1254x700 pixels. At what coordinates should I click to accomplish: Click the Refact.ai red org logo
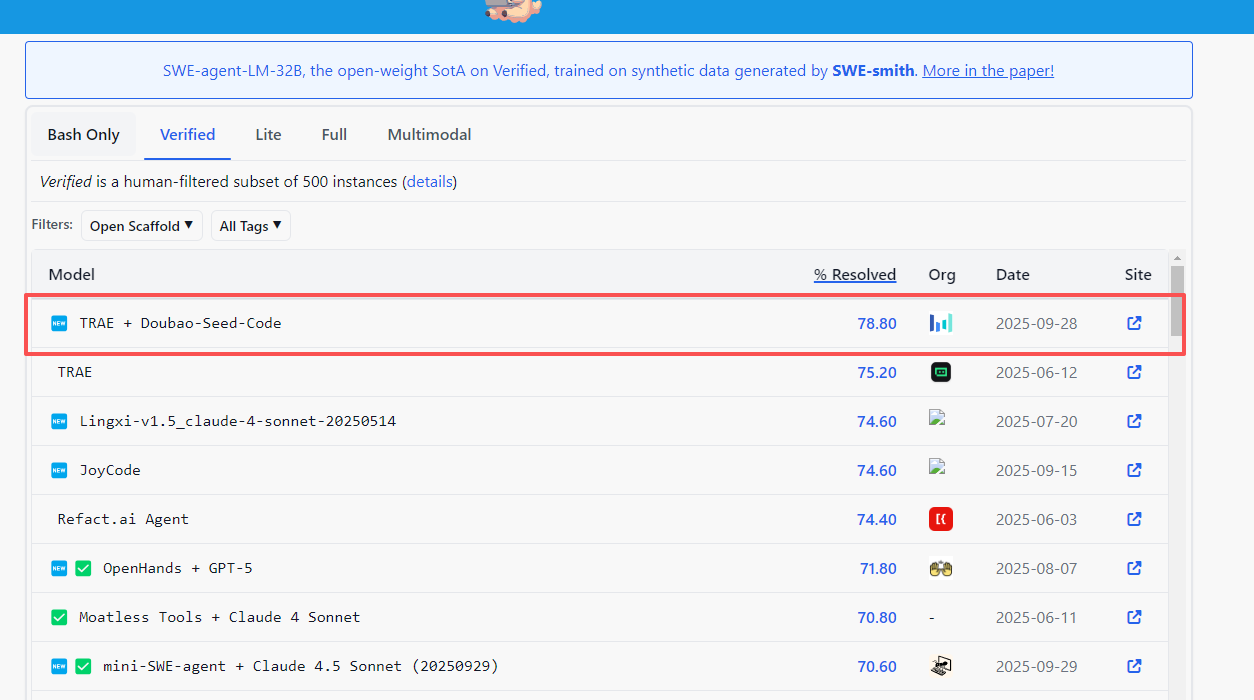pyautogui.click(x=940, y=519)
